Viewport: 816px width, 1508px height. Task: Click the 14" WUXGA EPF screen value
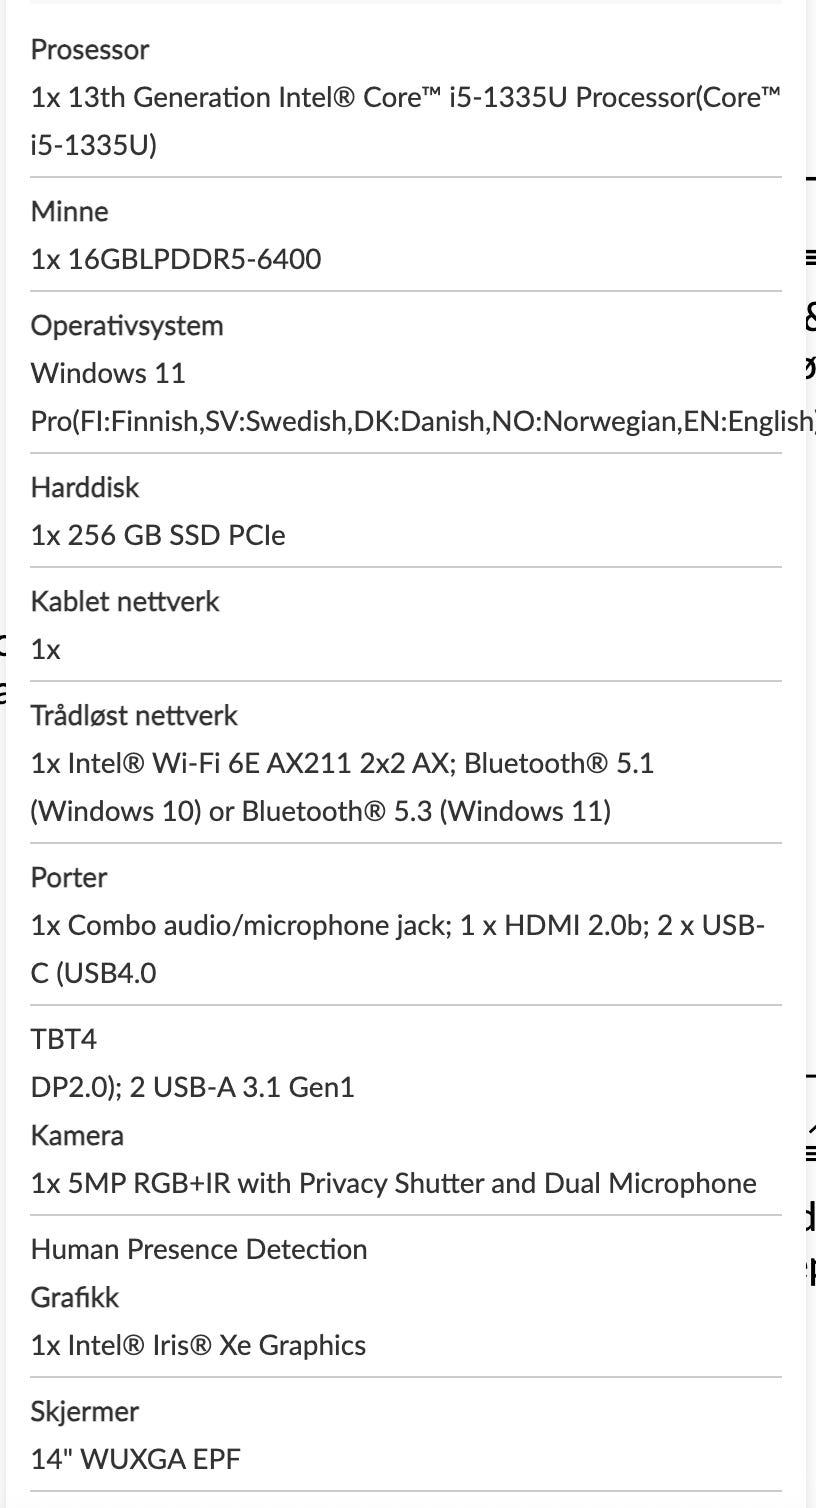(x=136, y=1460)
